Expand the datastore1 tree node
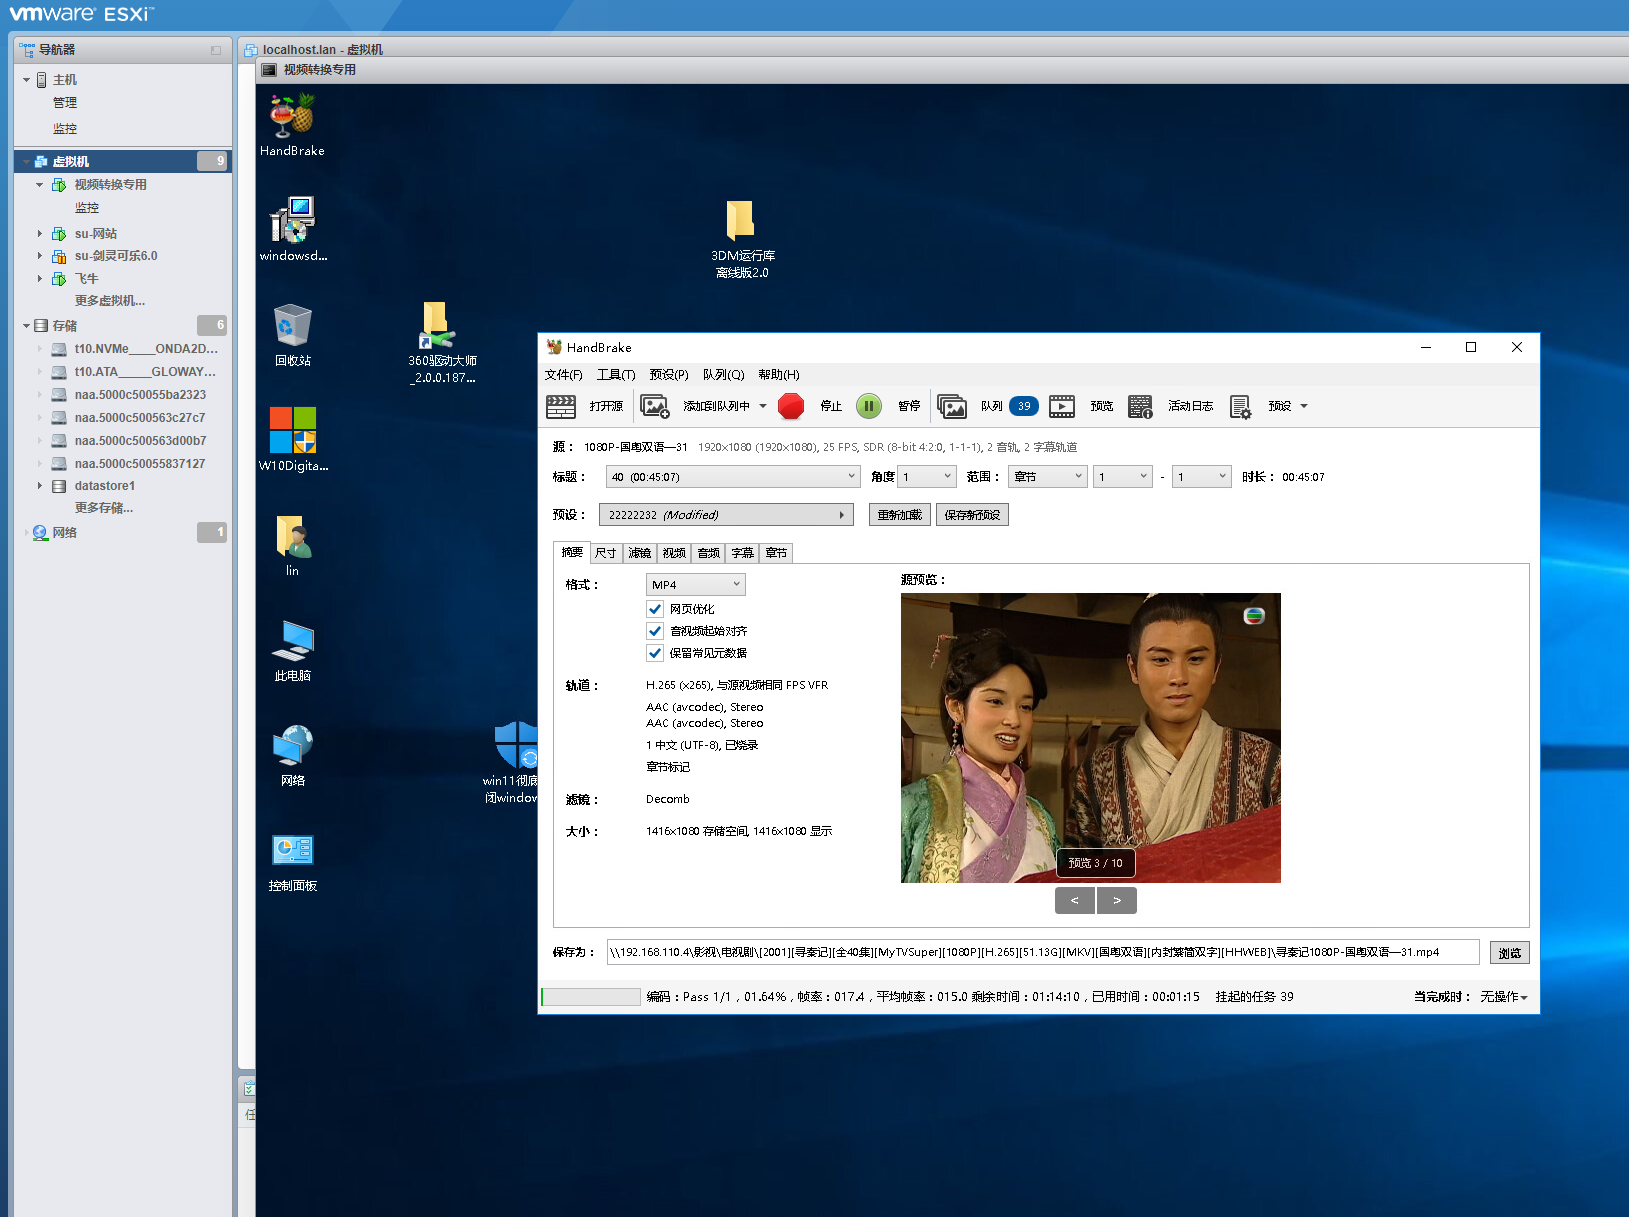This screenshot has height=1217, width=1629. tap(40, 486)
